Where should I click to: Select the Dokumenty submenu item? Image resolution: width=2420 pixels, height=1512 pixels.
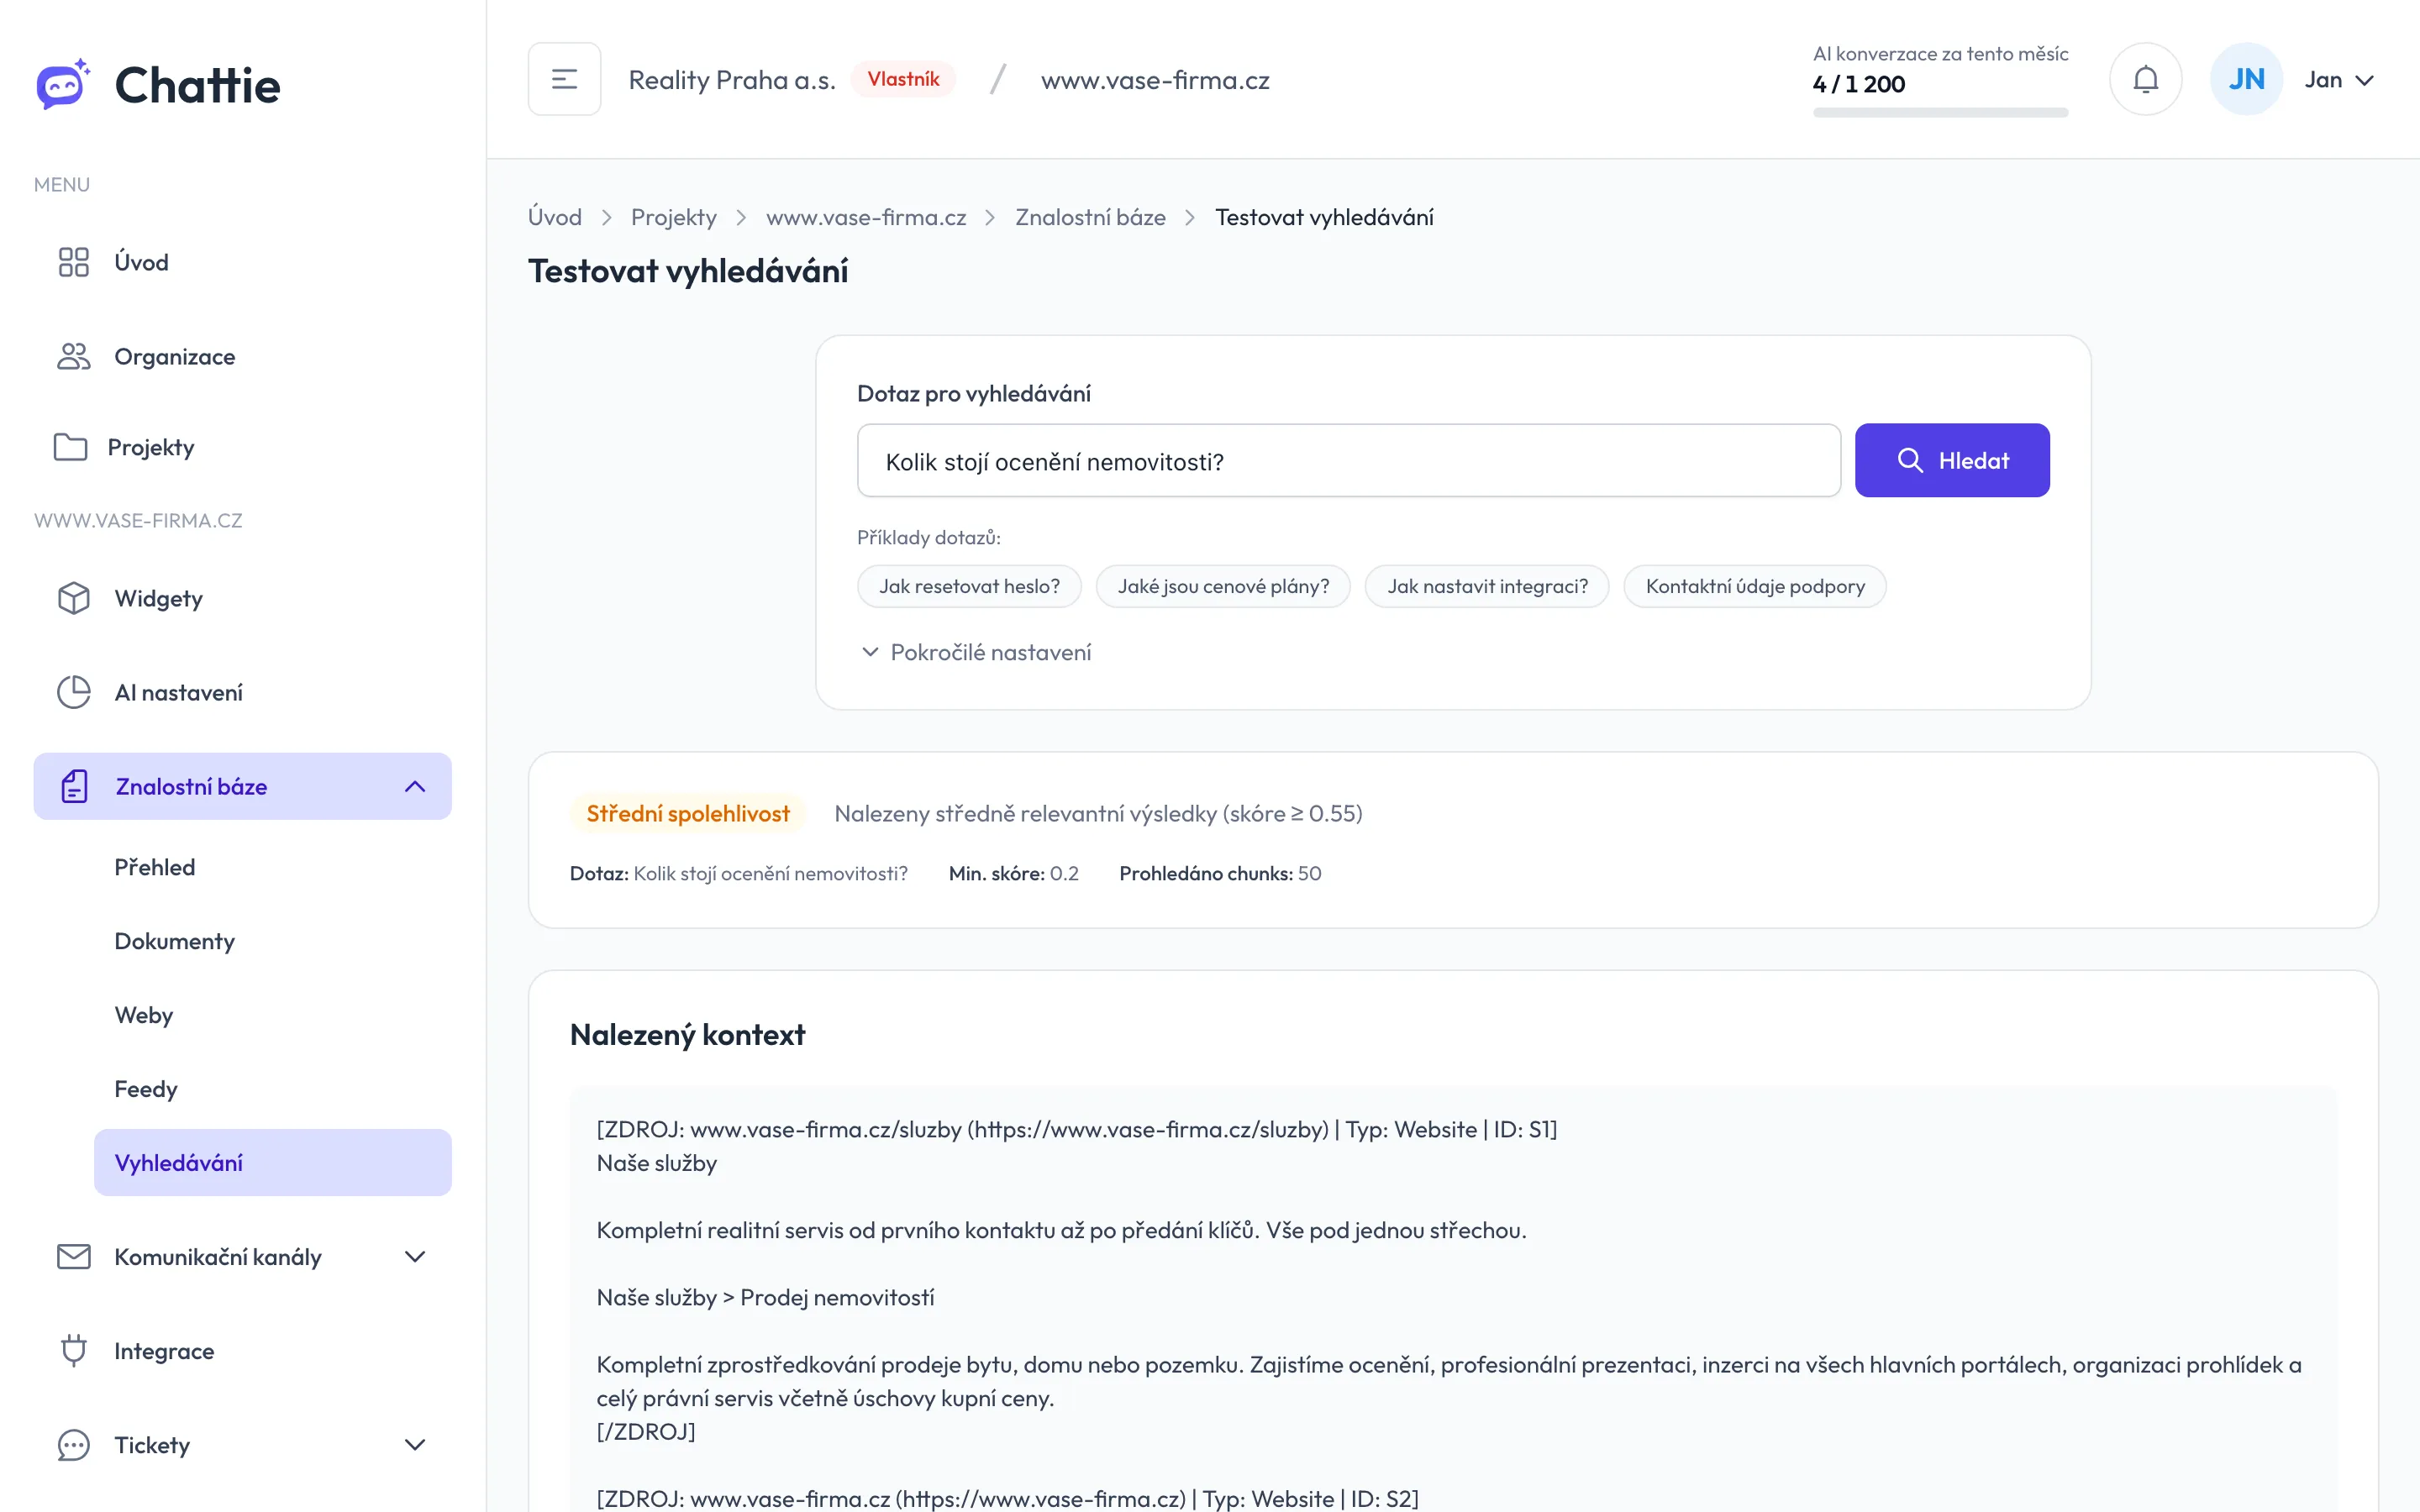273,941
